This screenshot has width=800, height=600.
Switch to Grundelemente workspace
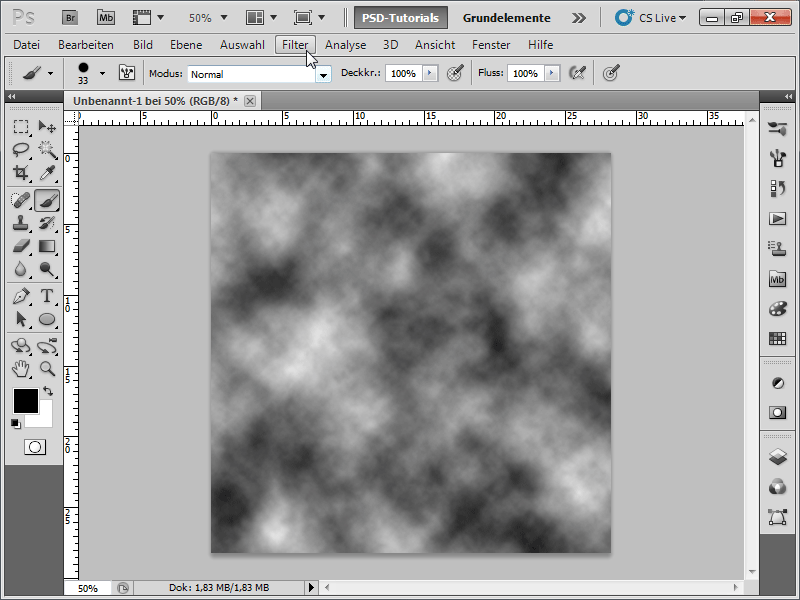tap(506, 18)
